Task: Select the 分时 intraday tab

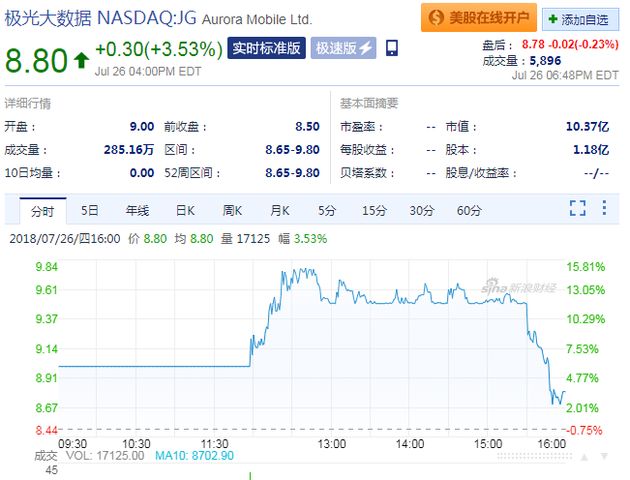Action: [x=42, y=211]
